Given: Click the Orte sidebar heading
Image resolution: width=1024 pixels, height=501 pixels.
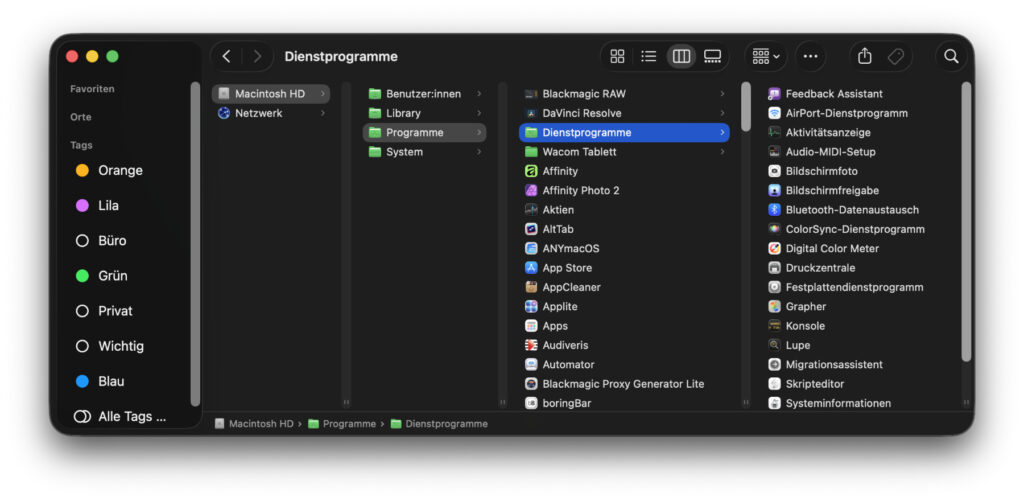Looking at the screenshot, I should pos(81,117).
